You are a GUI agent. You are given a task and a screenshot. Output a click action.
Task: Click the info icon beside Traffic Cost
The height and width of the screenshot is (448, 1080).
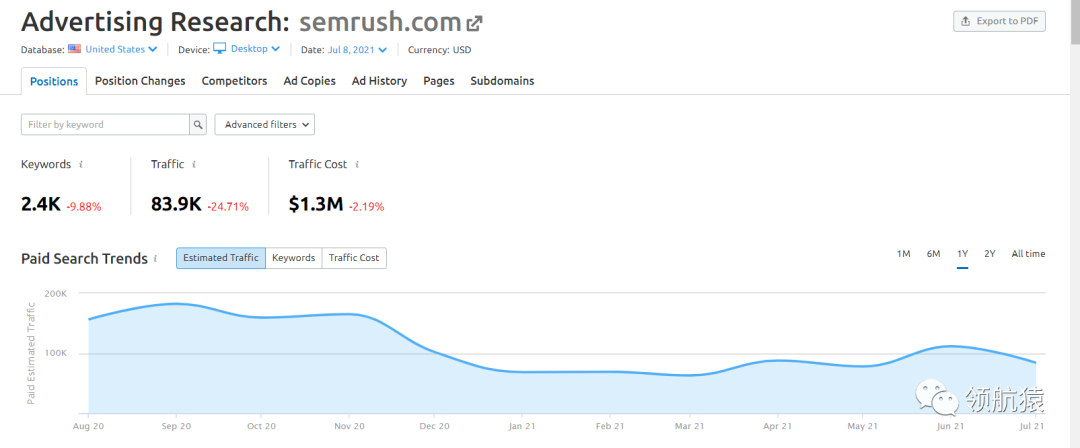357,165
